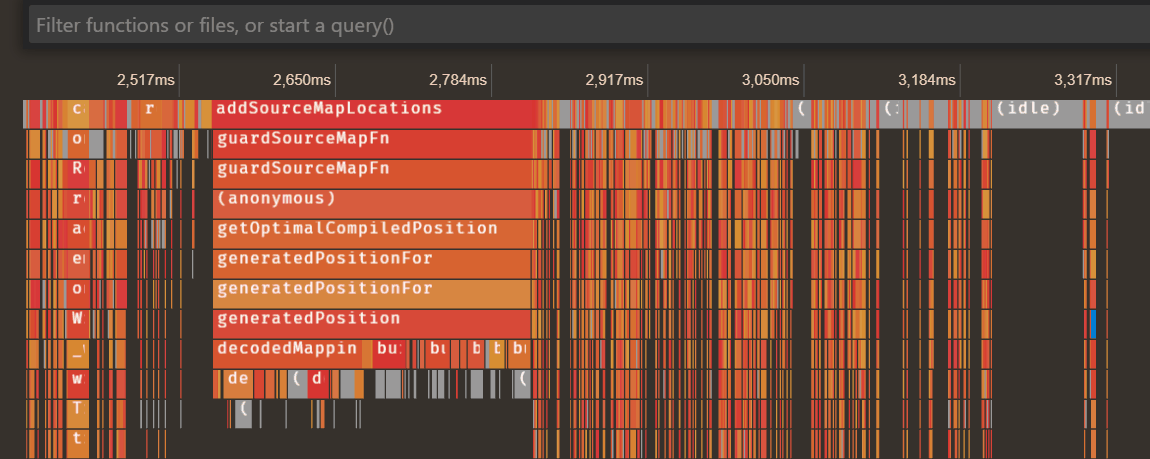Select the getOptimalCompiledPosition frame
This screenshot has width=1150, height=459.
pos(372,229)
